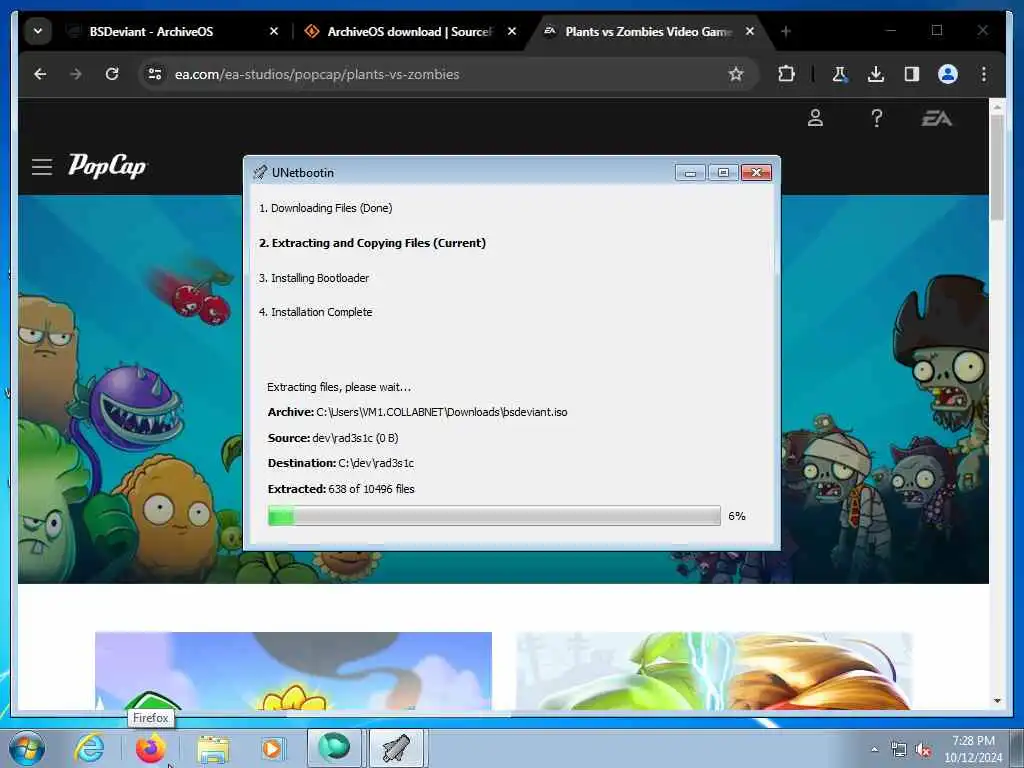This screenshot has height=768, width=1024.
Task: Click the page vertical scrollbar thumb
Action: [x=997, y=167]
